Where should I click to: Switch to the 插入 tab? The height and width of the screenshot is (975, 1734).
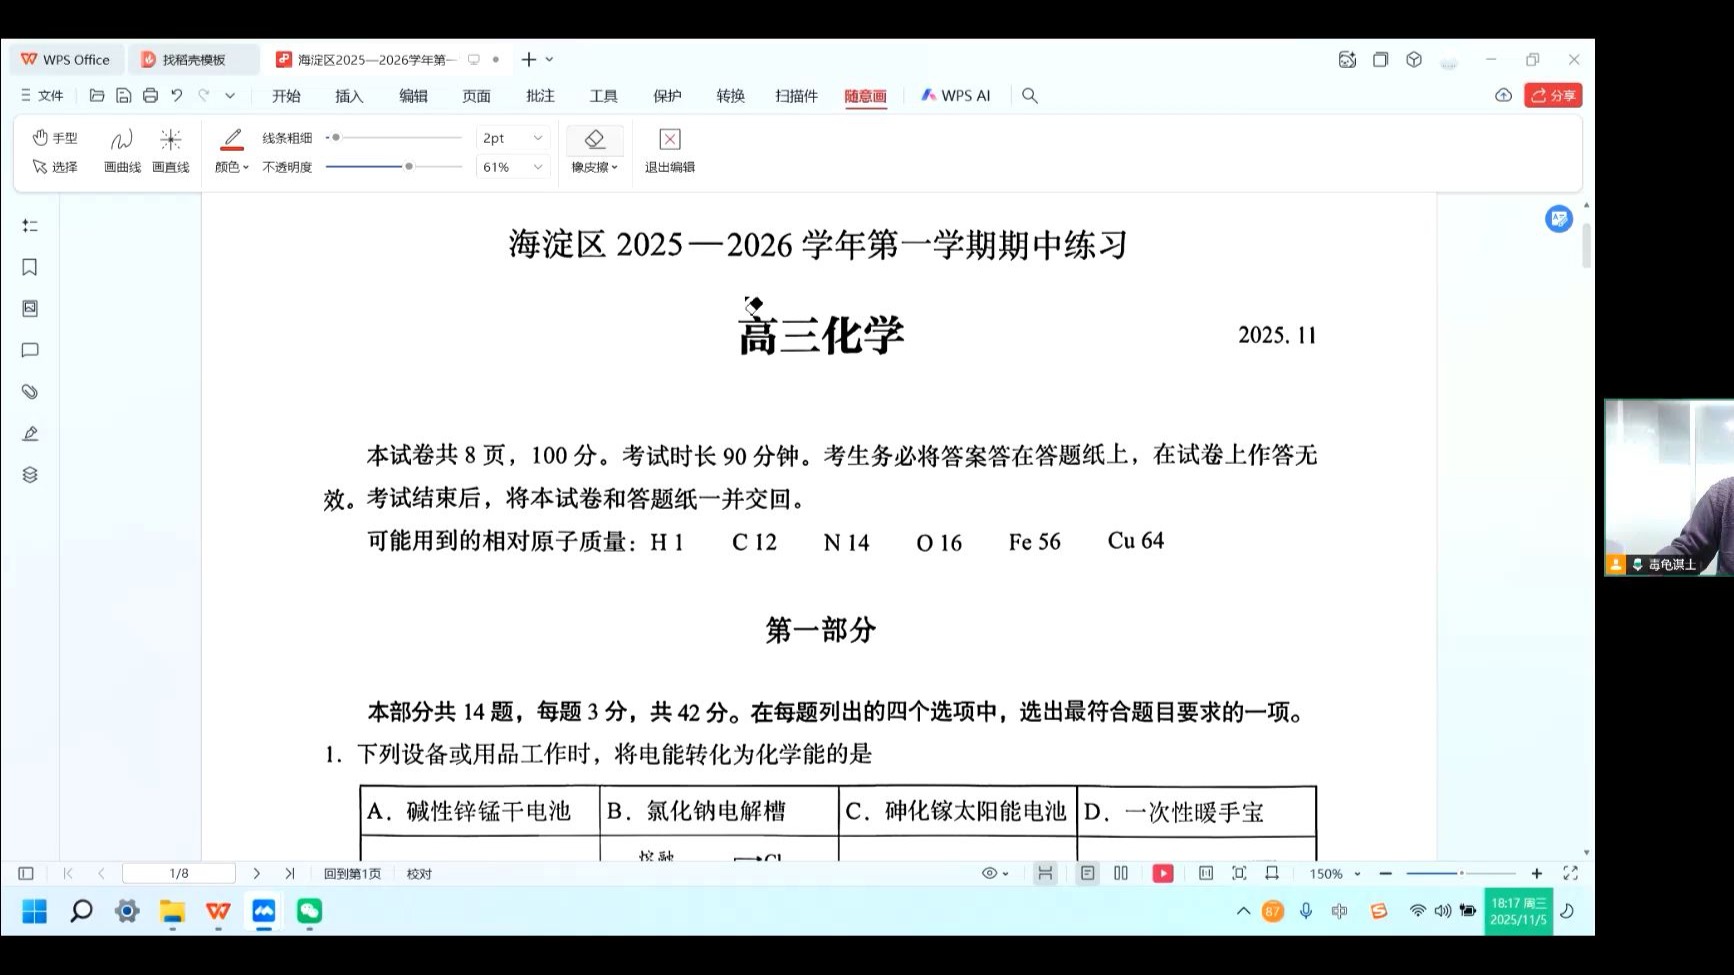click(349, 96)
